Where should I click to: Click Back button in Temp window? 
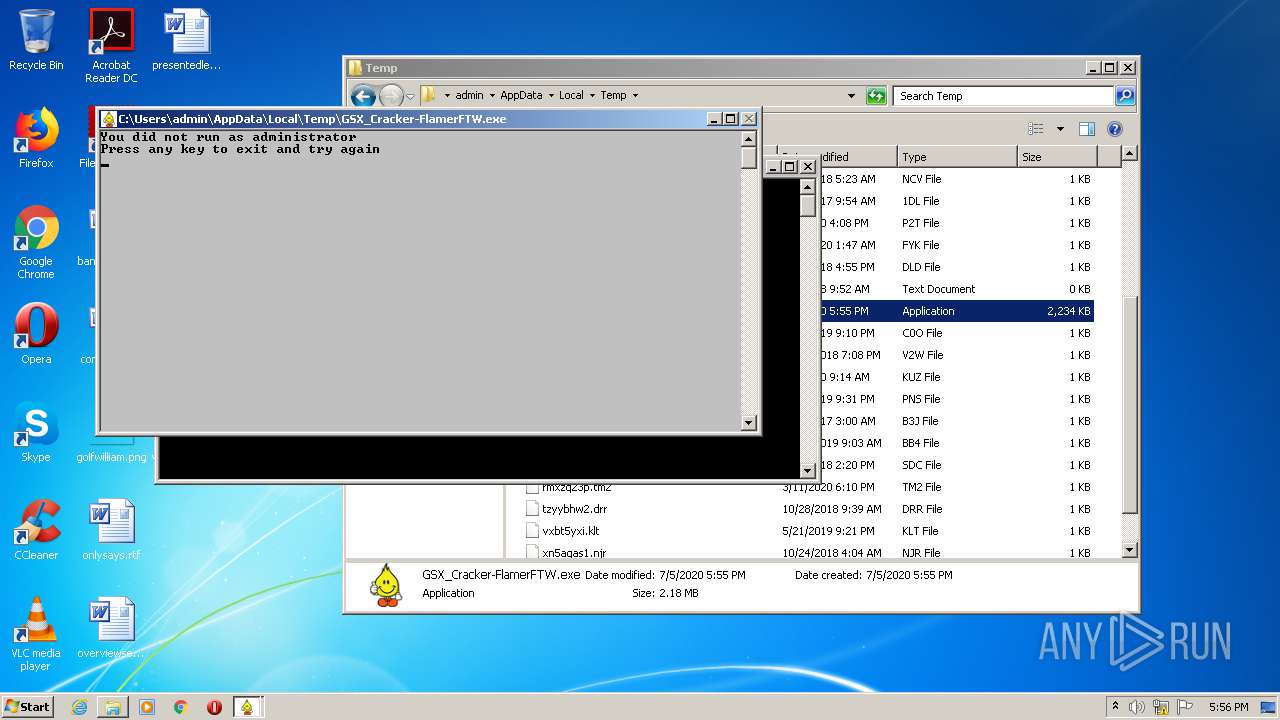click(x=362, y=96)
